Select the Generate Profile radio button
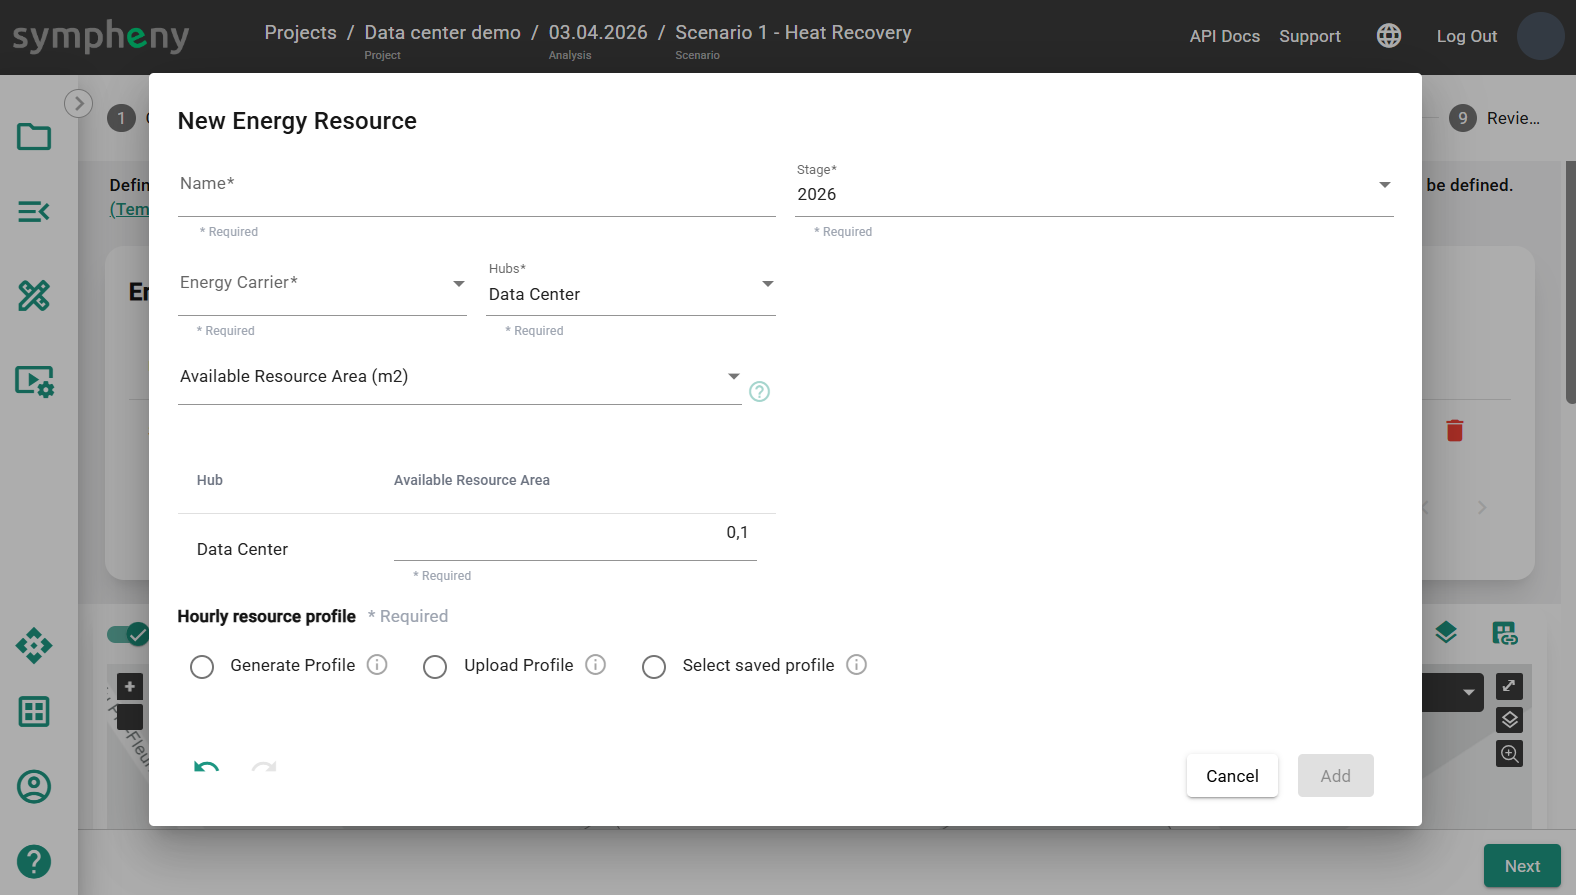Viewport: 1576px width, 895px height. (202, 667)
